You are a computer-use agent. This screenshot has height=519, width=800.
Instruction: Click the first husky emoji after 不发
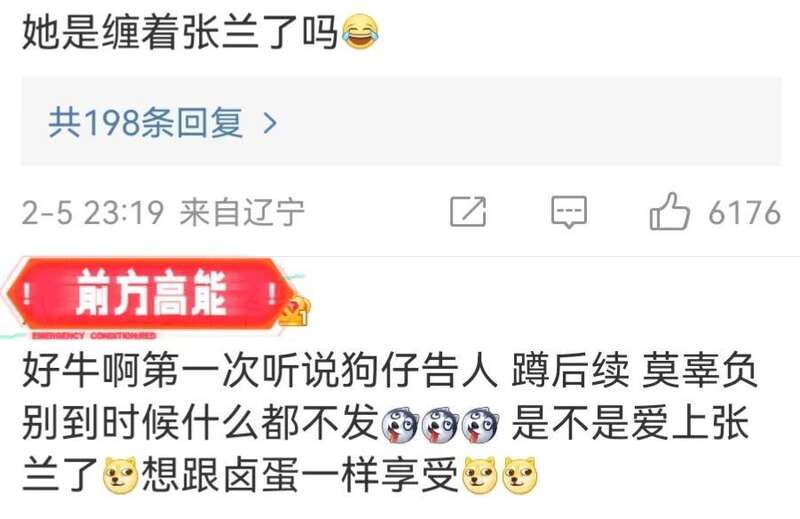[401, 426]
